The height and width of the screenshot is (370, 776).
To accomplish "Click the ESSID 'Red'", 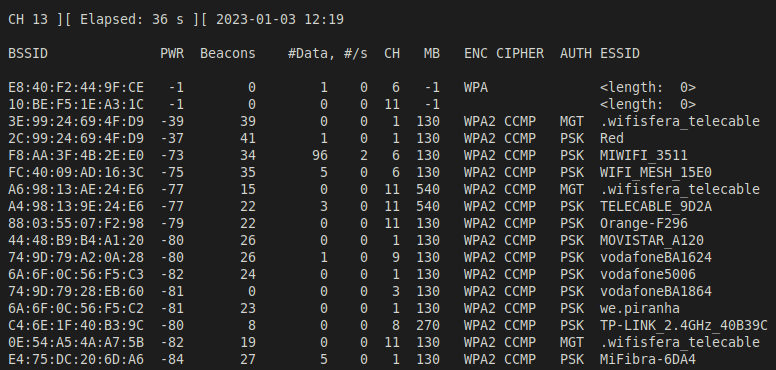I will (612, 139).
